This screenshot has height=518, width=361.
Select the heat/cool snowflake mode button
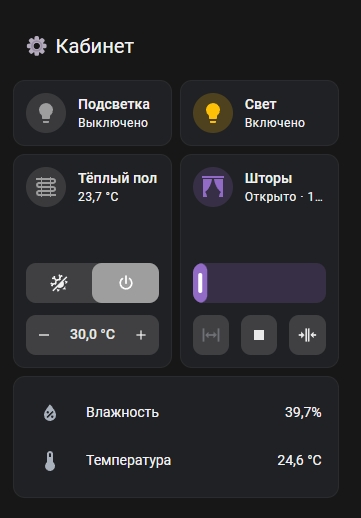point(59,283)
